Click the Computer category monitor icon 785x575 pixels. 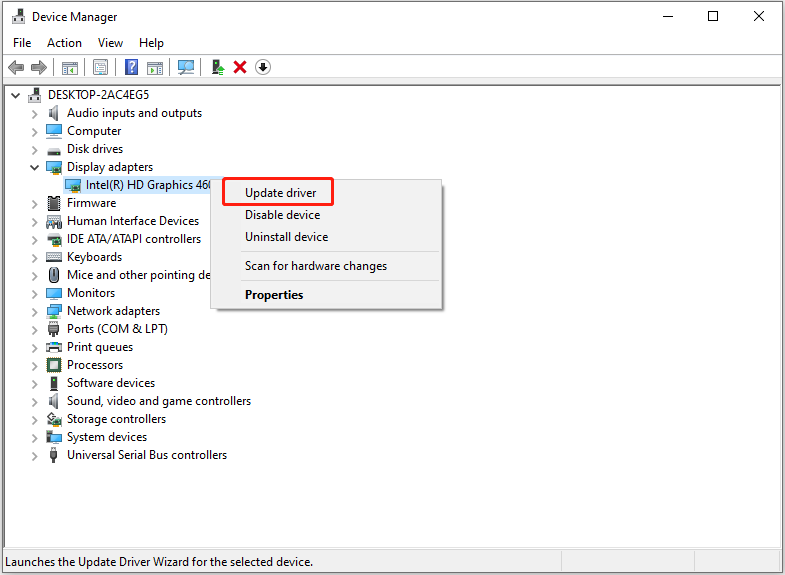(x=54, y=131)
